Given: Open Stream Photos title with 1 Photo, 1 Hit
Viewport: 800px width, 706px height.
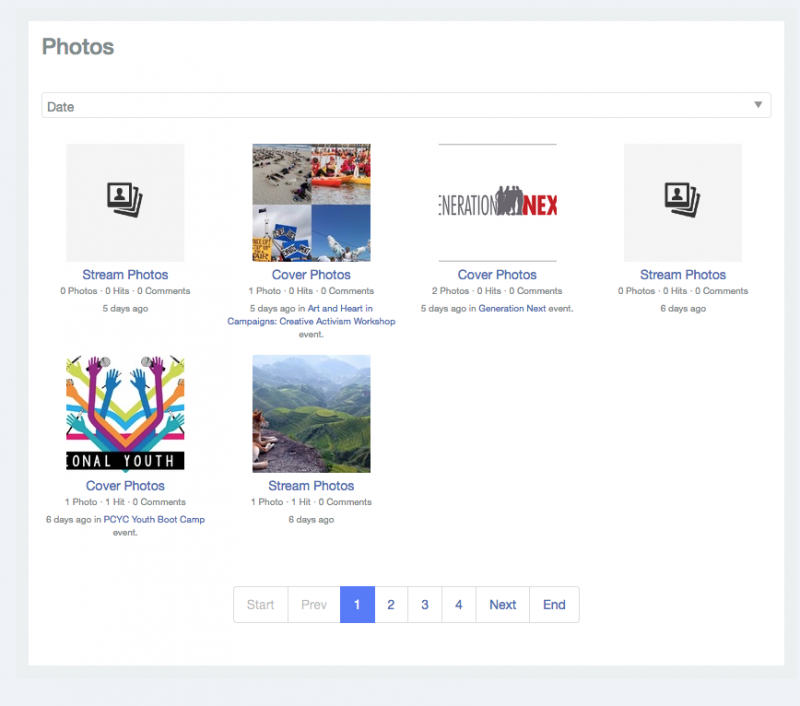Looking at the screenshot, I should [x=311, y=486].
